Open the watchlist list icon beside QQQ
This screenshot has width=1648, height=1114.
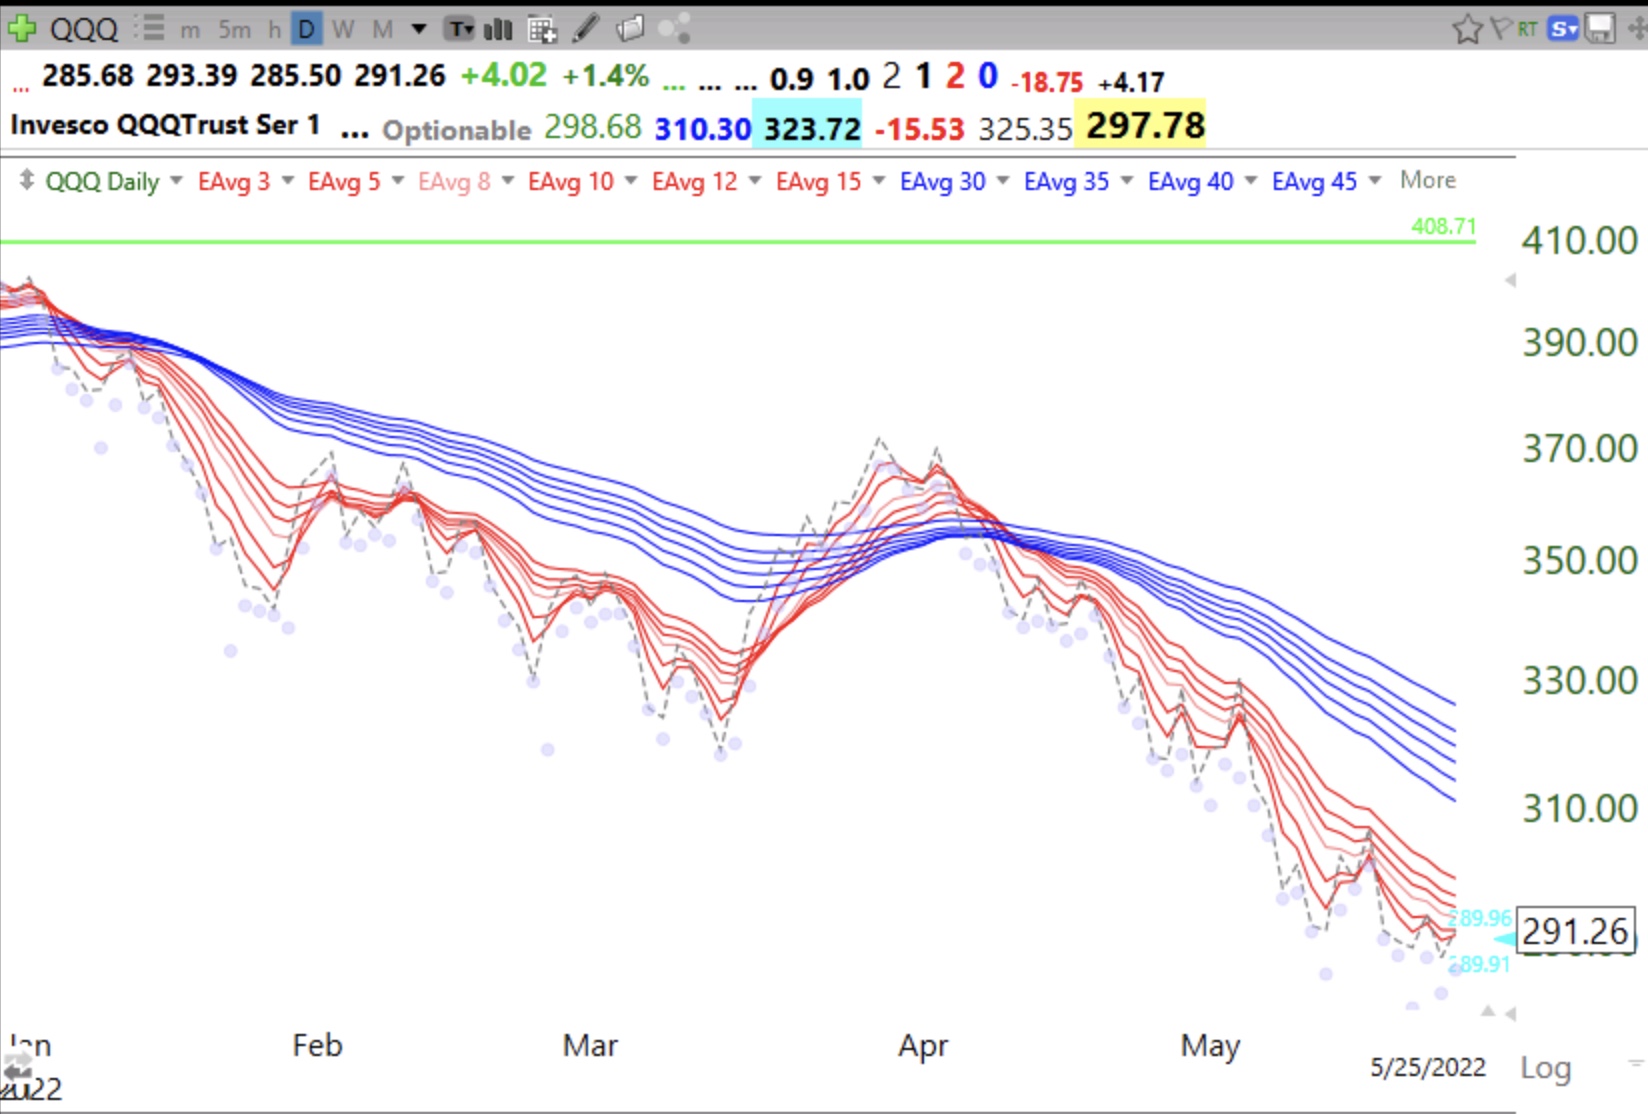tap(151, 28)
